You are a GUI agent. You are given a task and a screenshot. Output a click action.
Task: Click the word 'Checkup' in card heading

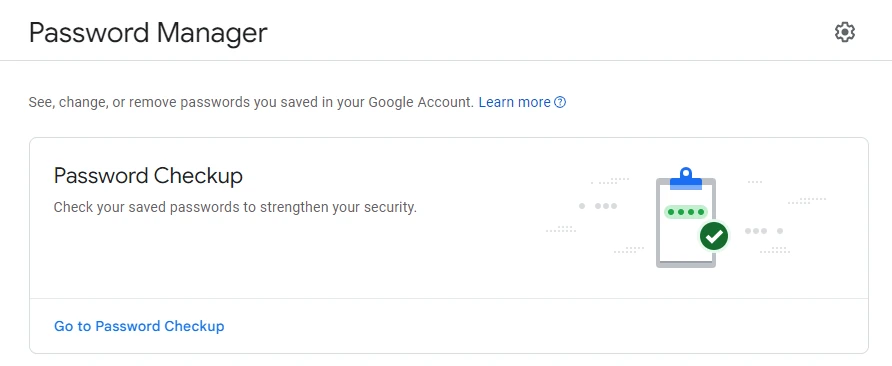click(198, 176)
